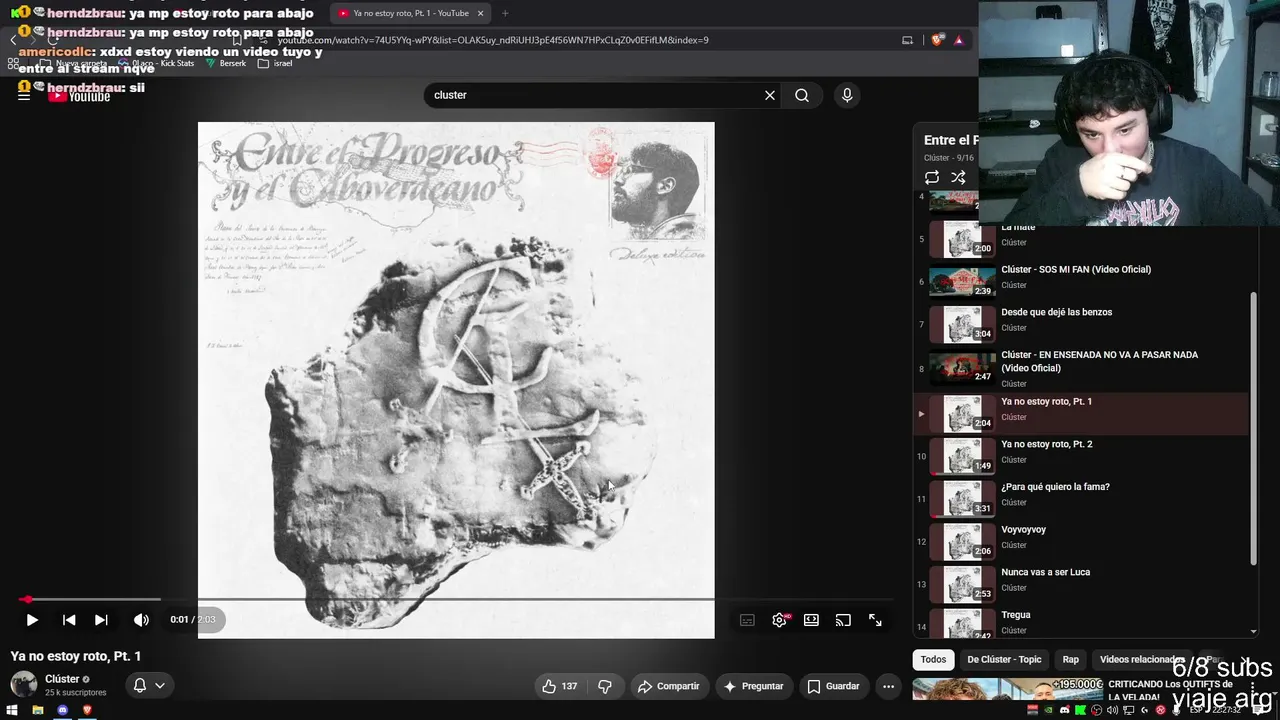The image size is (1280, 720).
Task: Select the 'Videos relacionados' chip
Action: click(1141, 659)
